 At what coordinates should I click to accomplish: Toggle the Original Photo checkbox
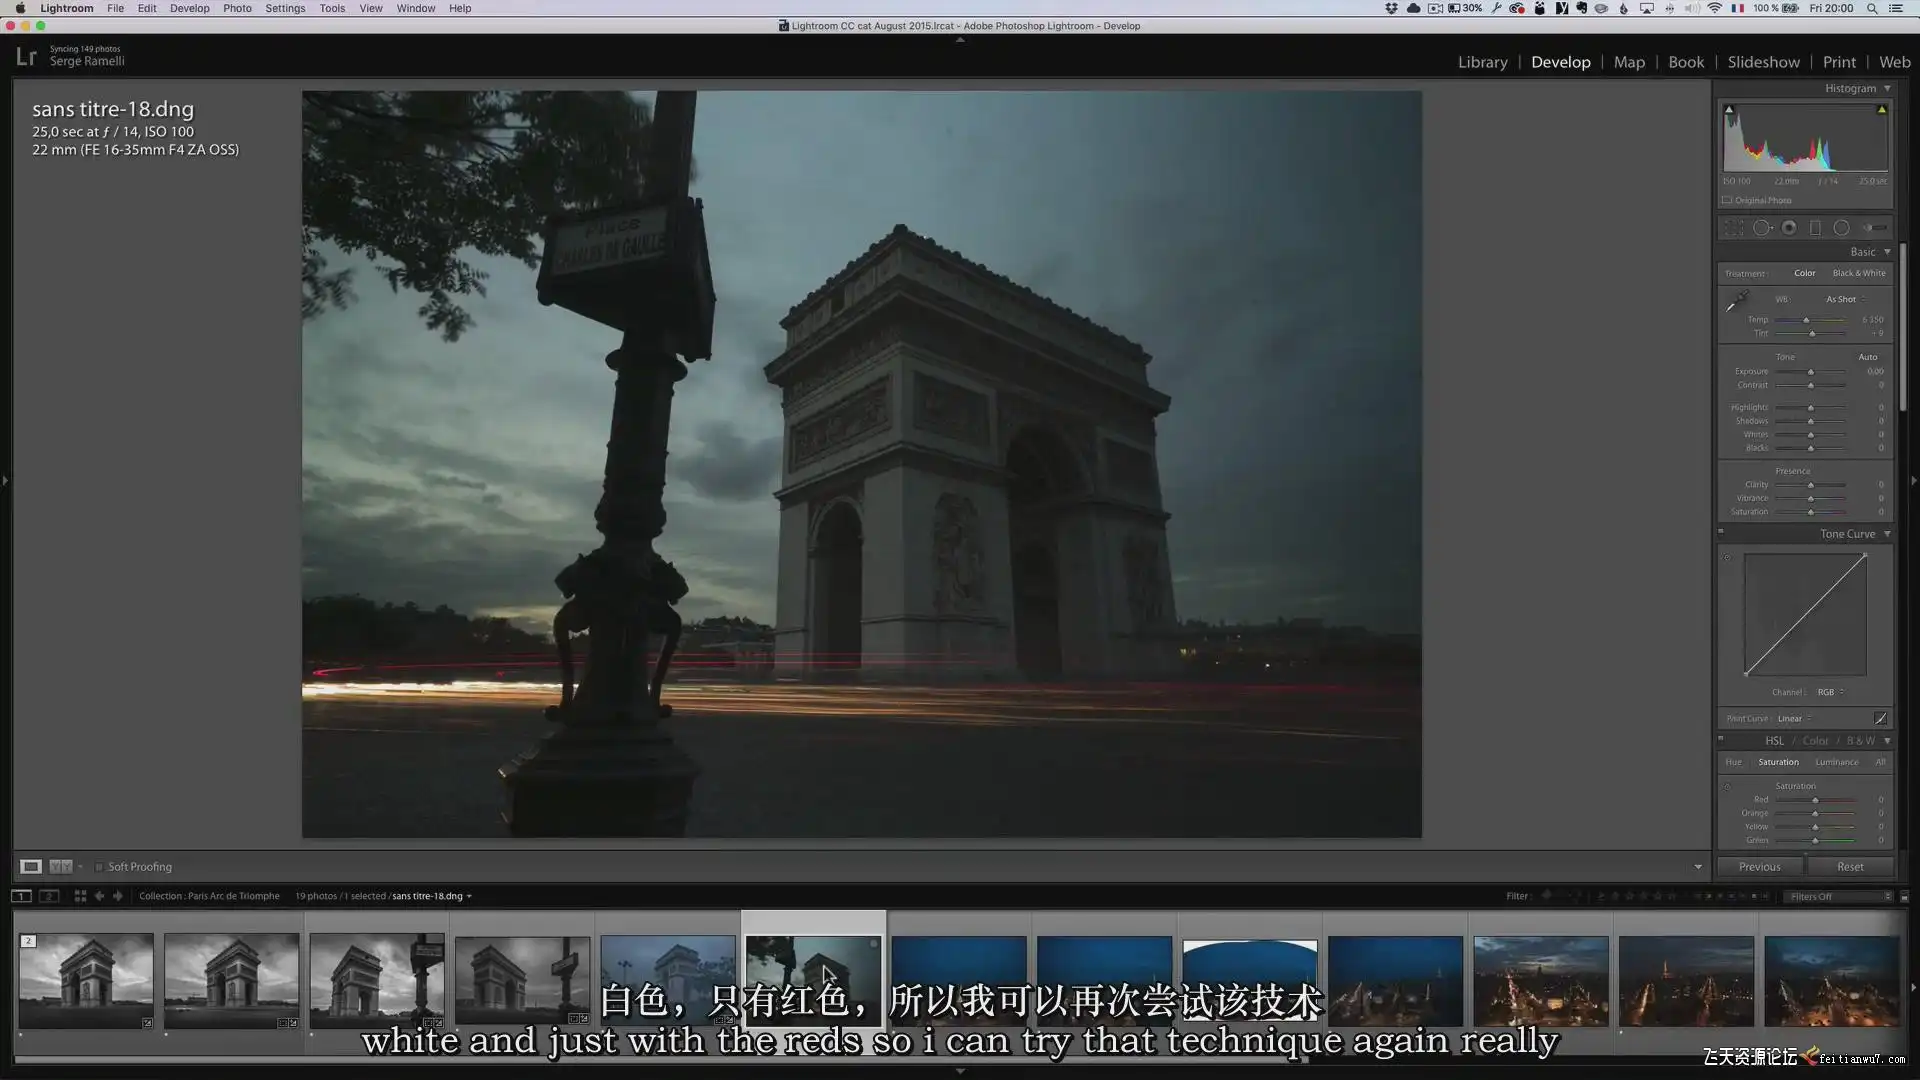[x=1727, y=200]
